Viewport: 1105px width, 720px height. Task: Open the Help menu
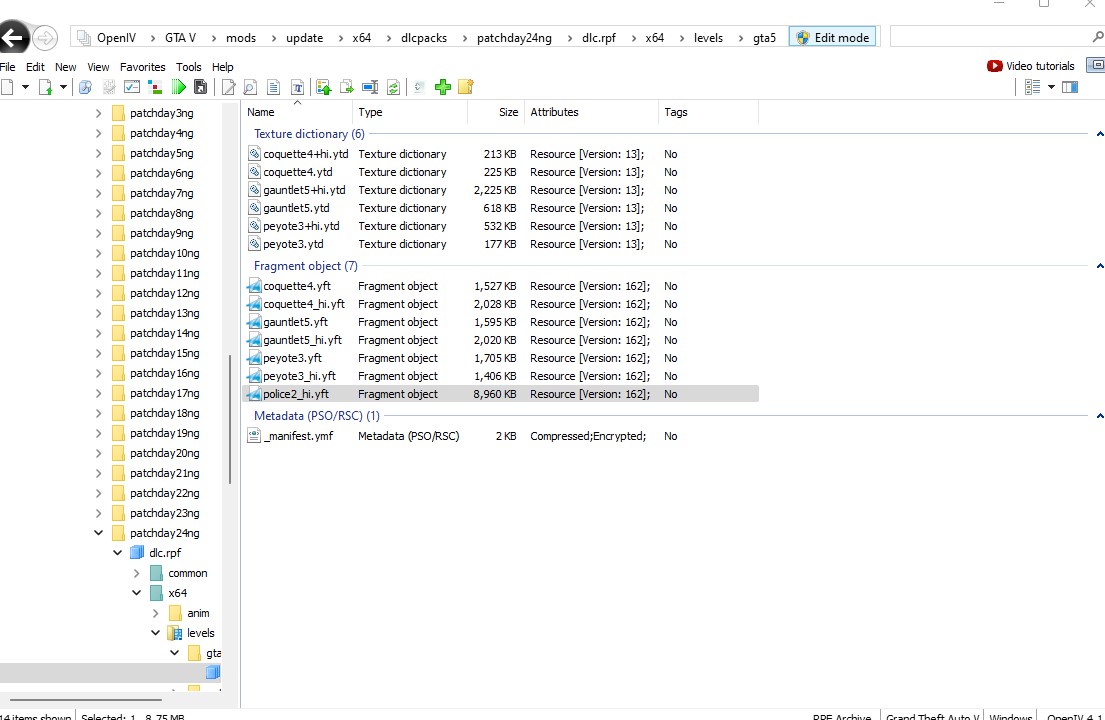[x=223, y=67]
